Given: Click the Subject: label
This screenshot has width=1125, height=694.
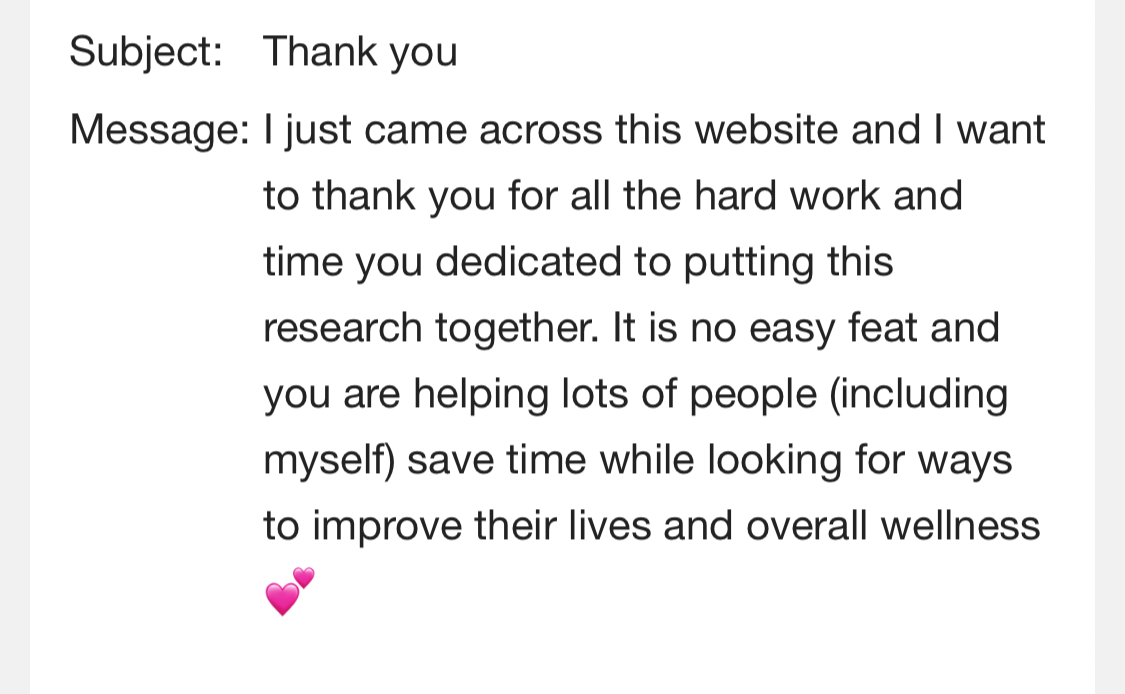Looking at the screenshot, I should click(x=146, y=52).
